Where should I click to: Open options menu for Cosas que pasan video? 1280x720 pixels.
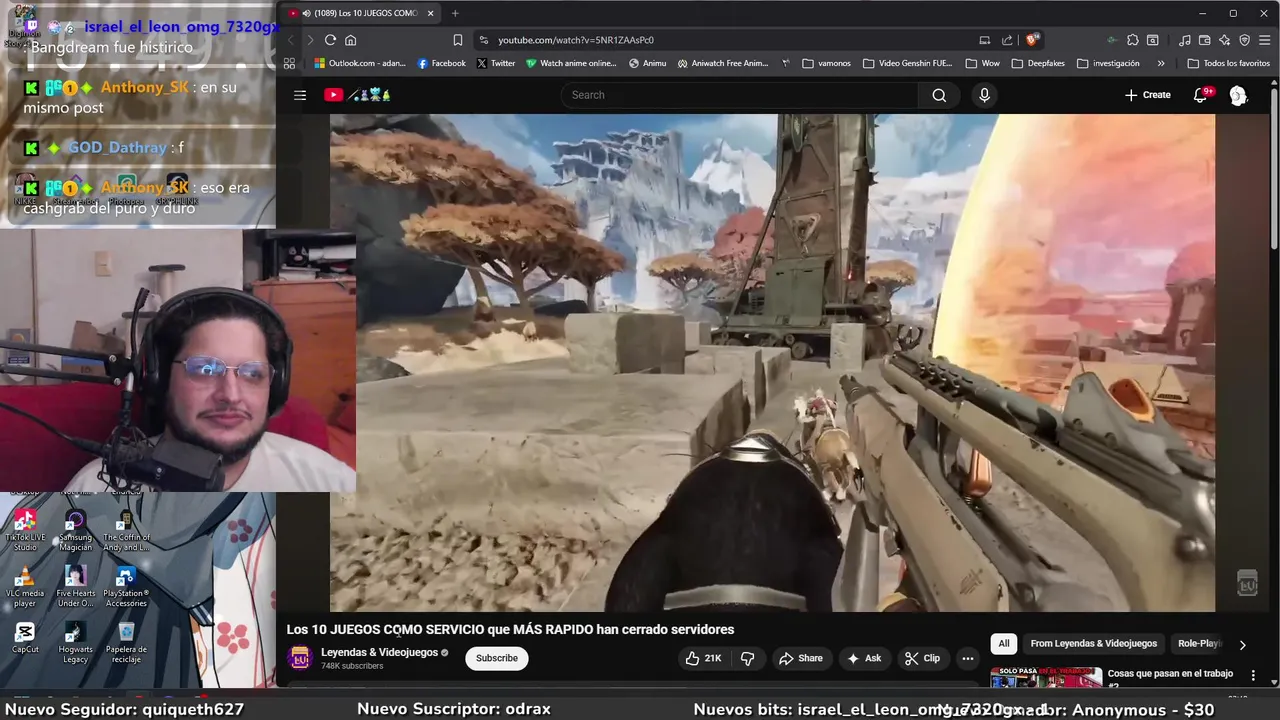tap(1253, 676)
